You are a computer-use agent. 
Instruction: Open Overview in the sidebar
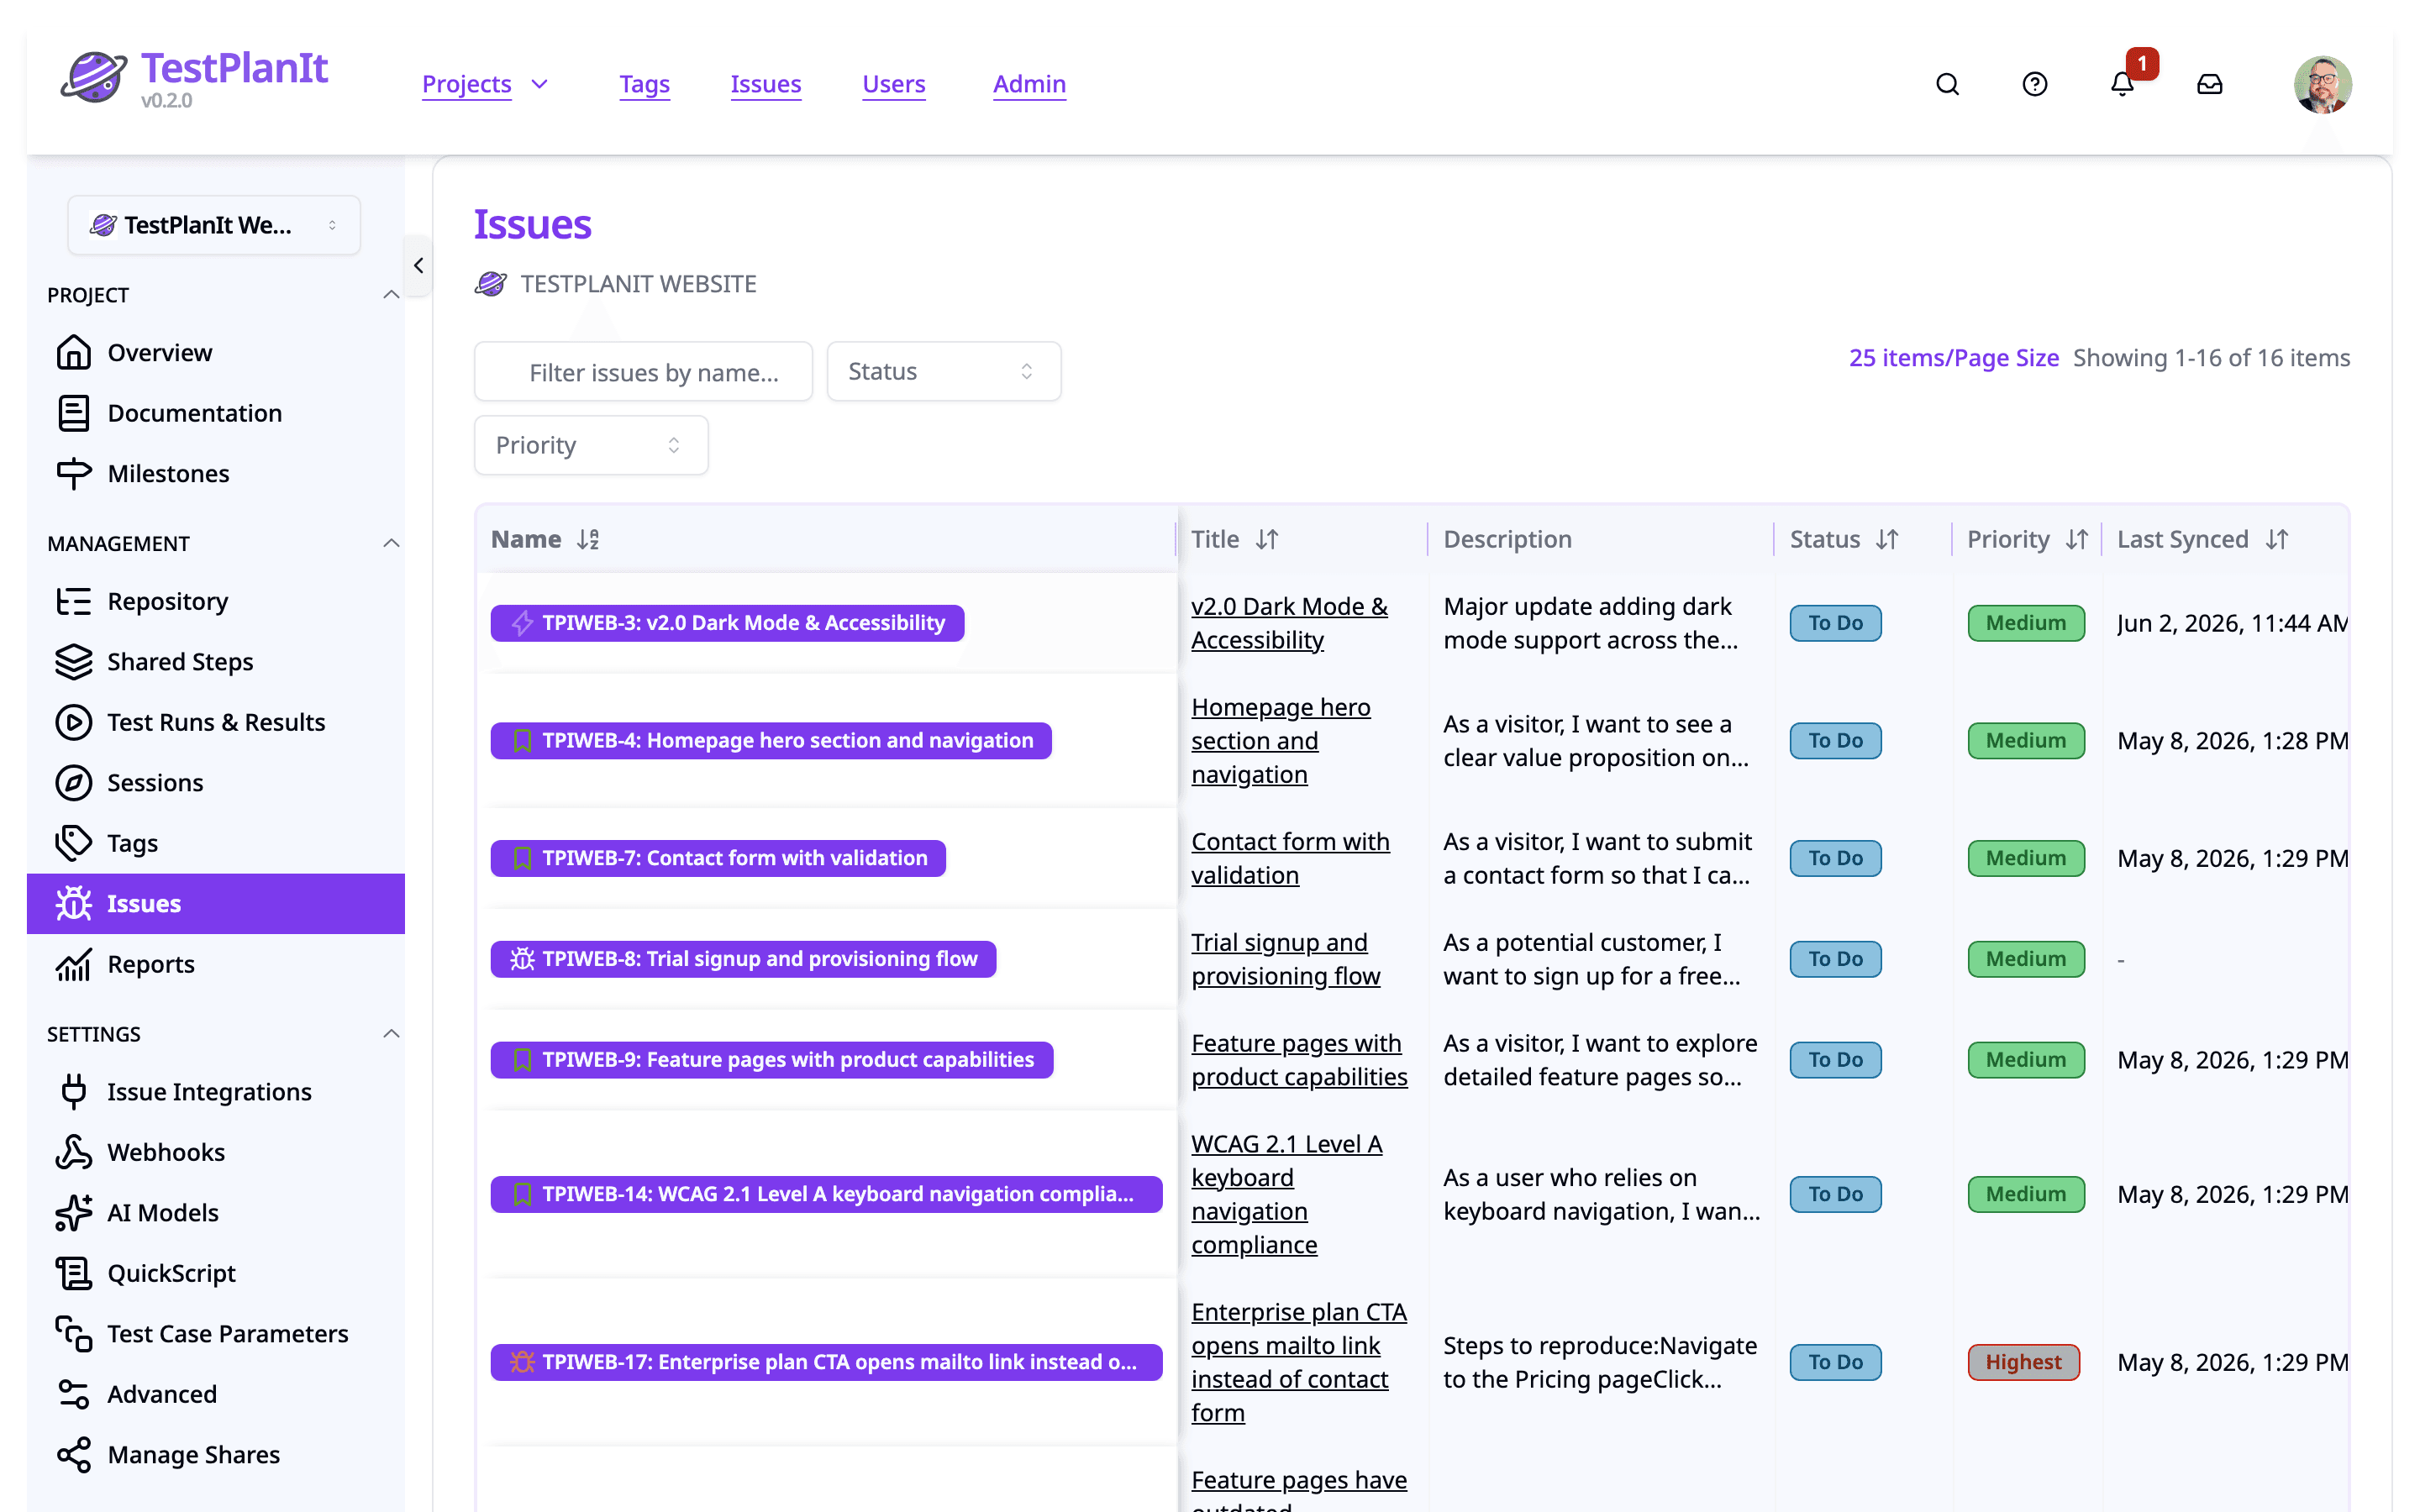pos(216,353)
